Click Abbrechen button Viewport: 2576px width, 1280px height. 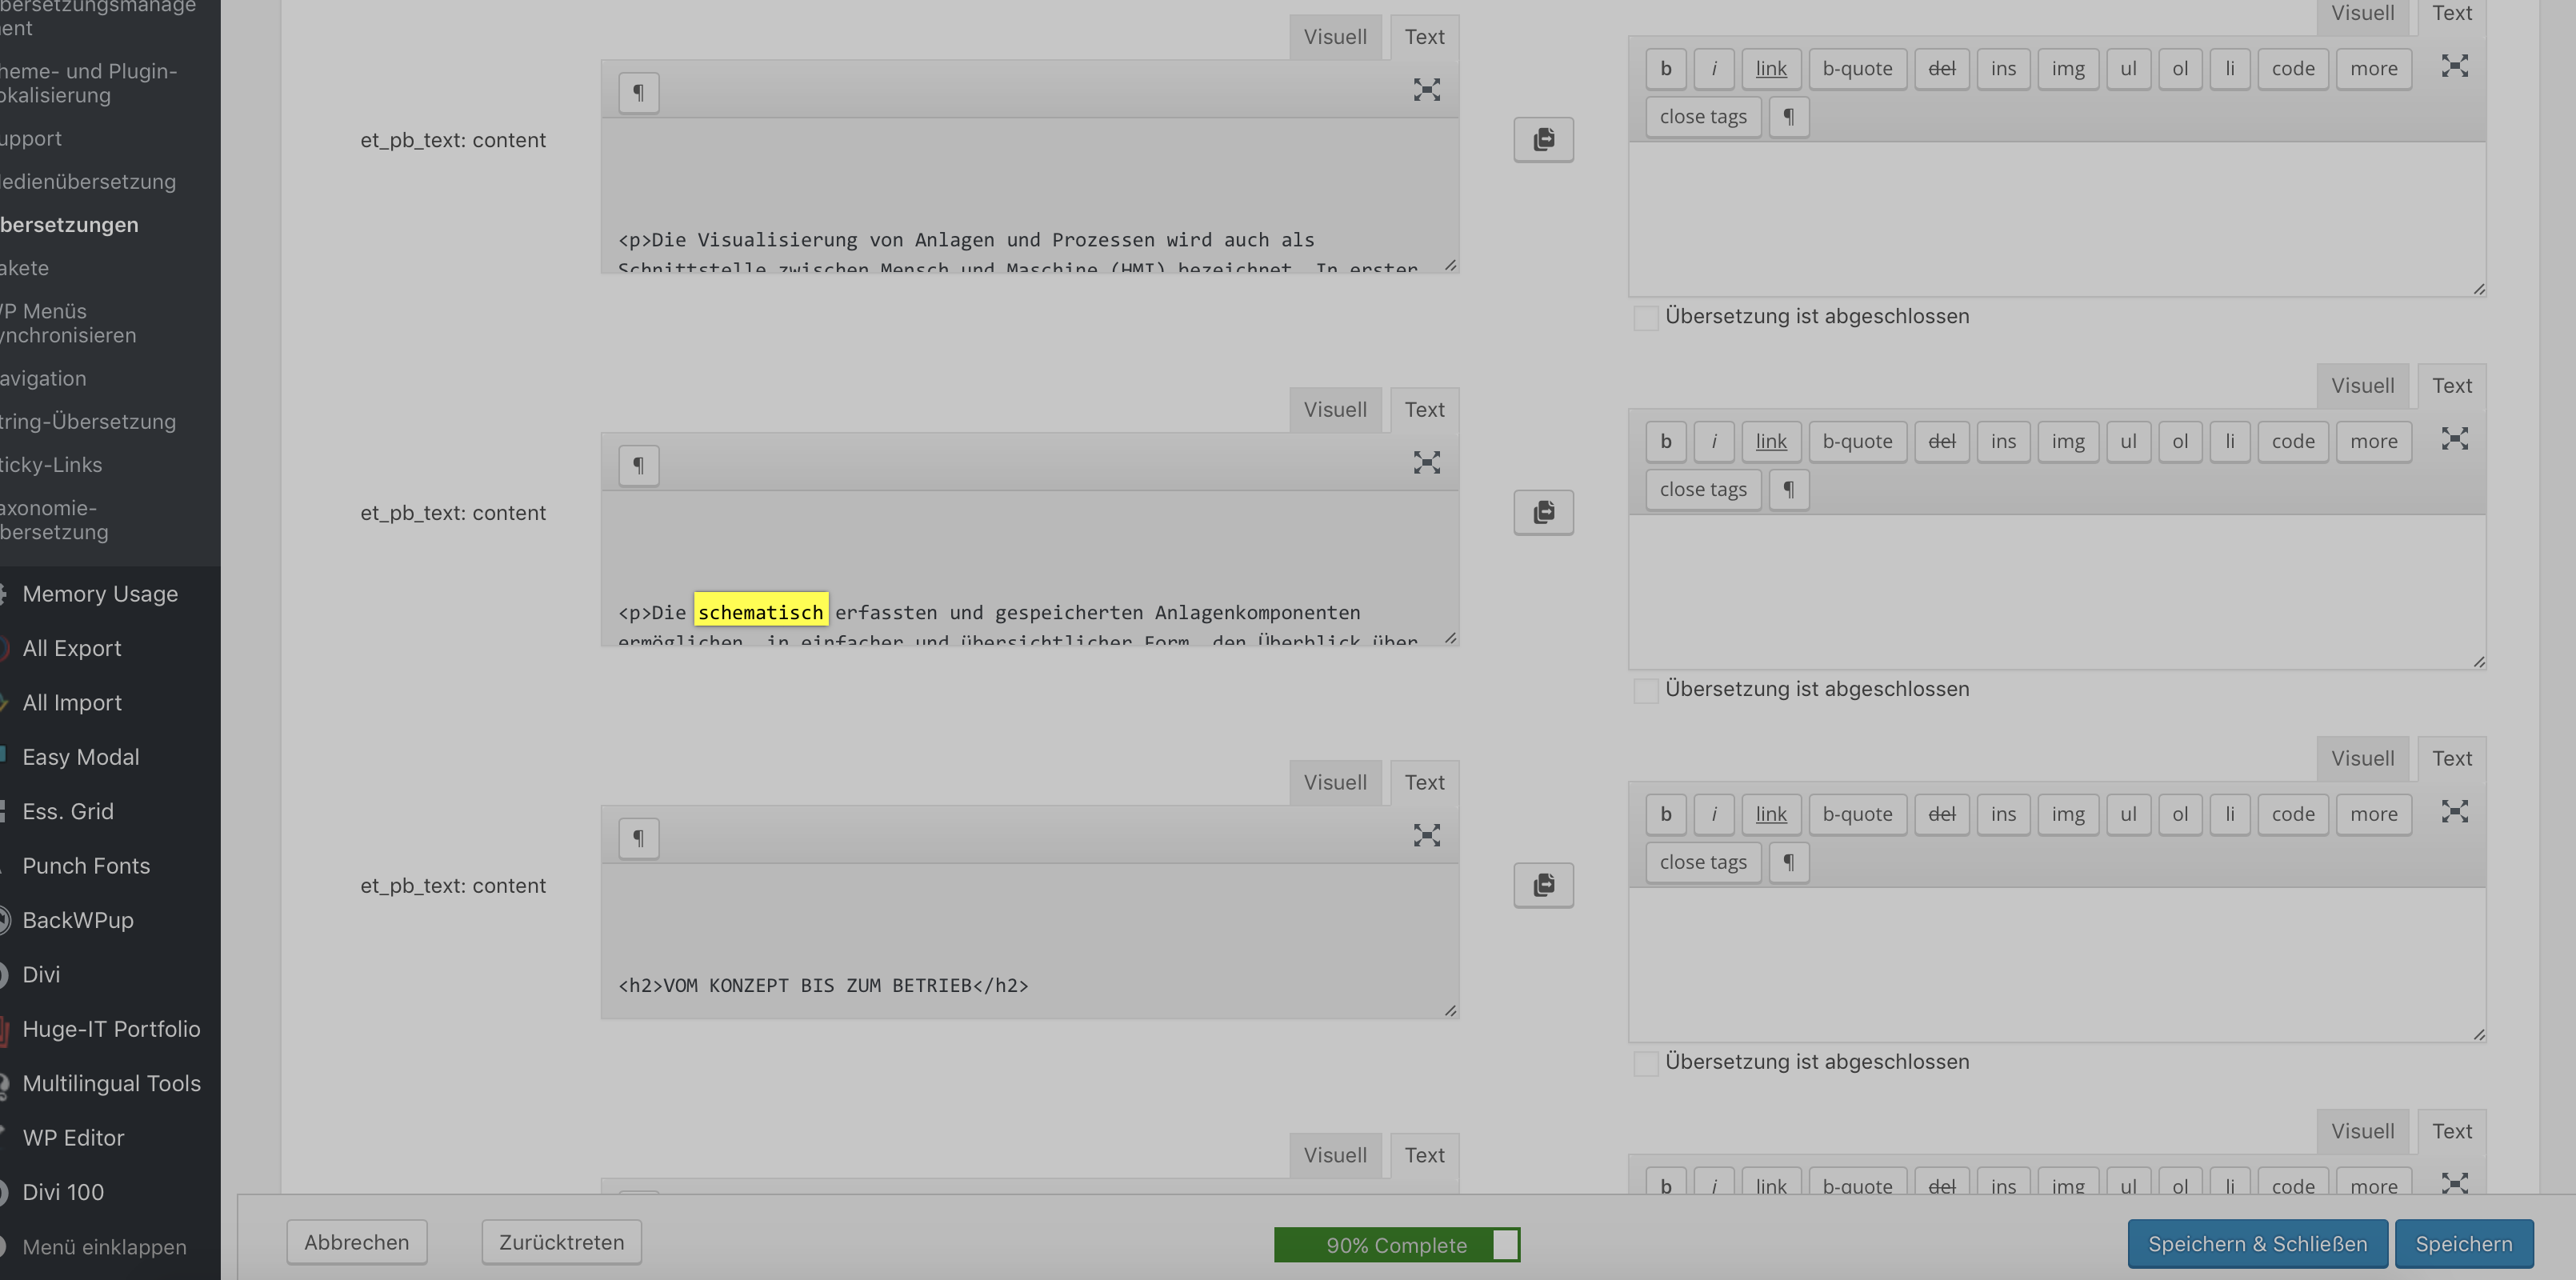tap(357, 1242)
